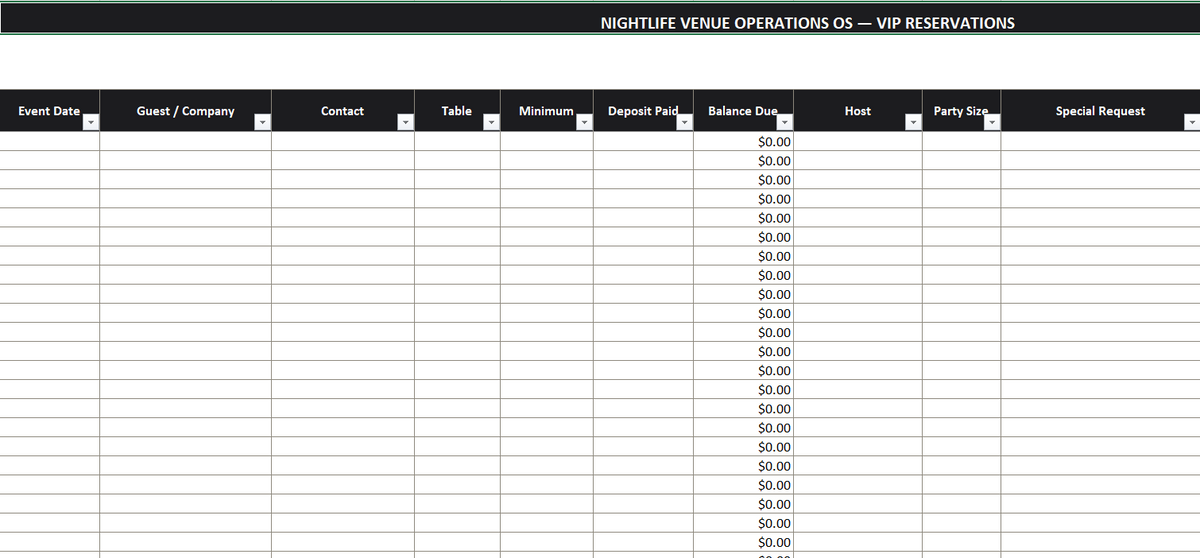Open the Party Size filter dropdown
The width and height of the screenshot is (1200, 558).
(991, 122)
